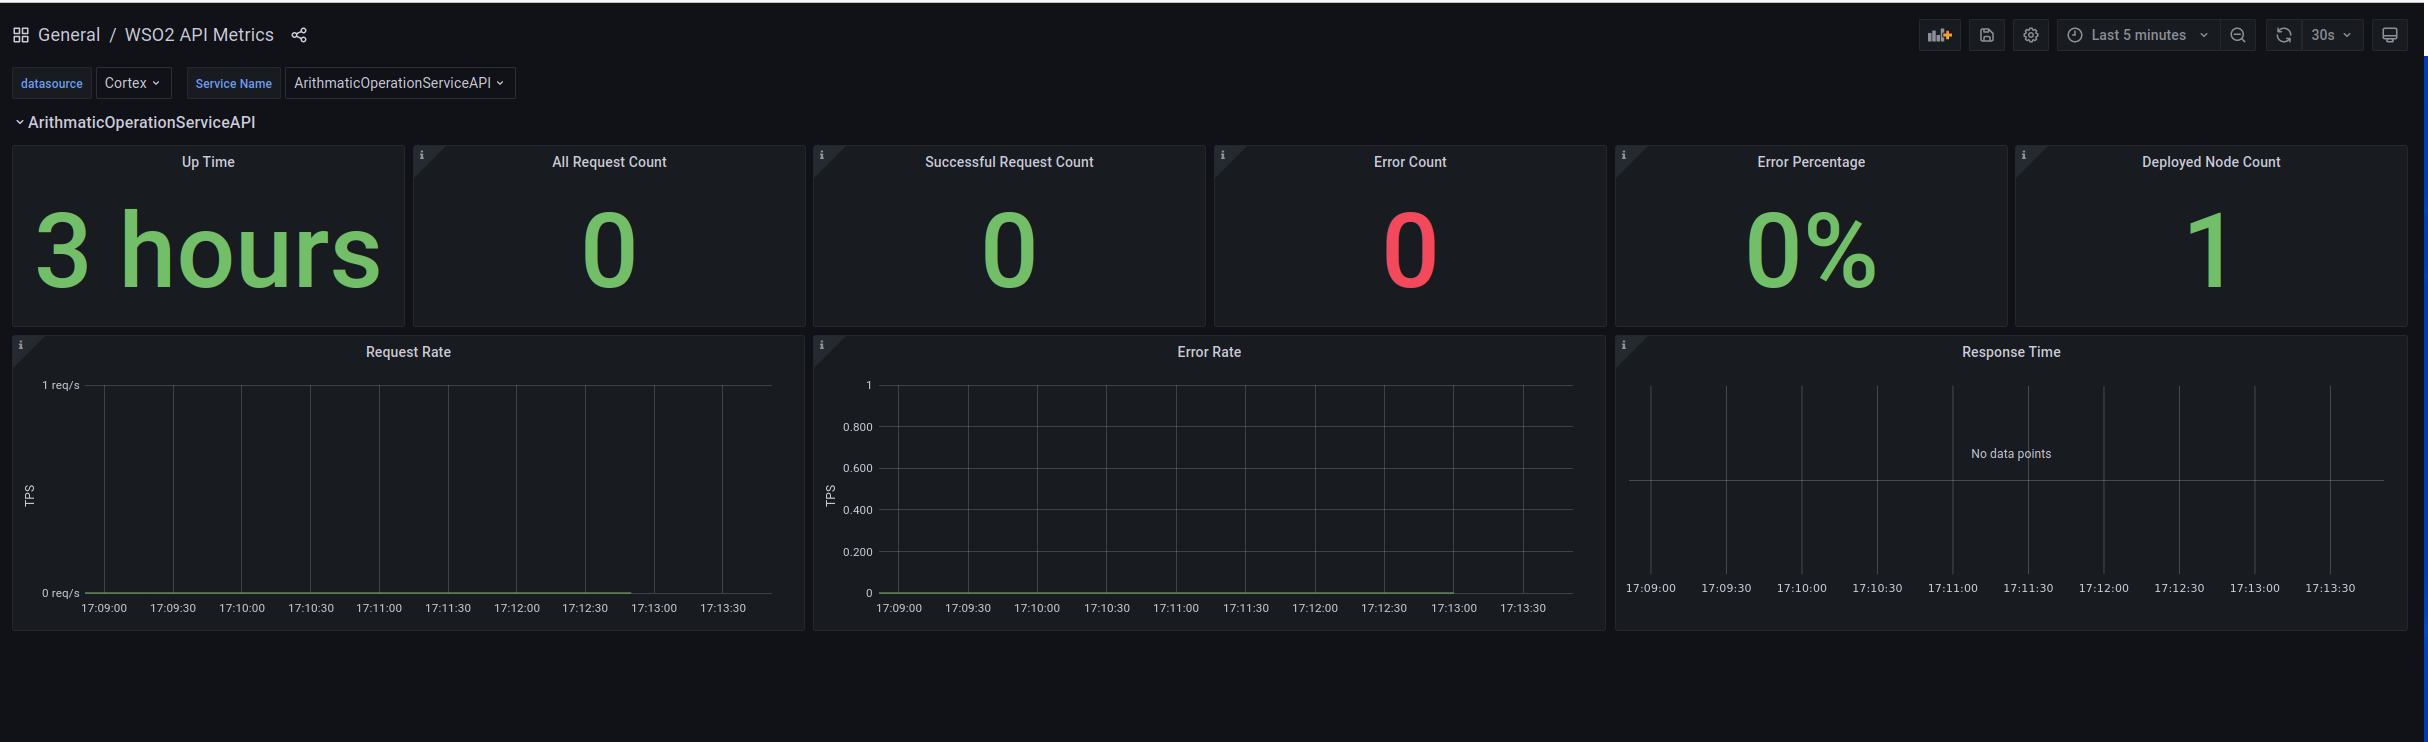The image size is (2428, 742).
Task: Open dashboard settings gear icon
Action: click(2031, 35)
